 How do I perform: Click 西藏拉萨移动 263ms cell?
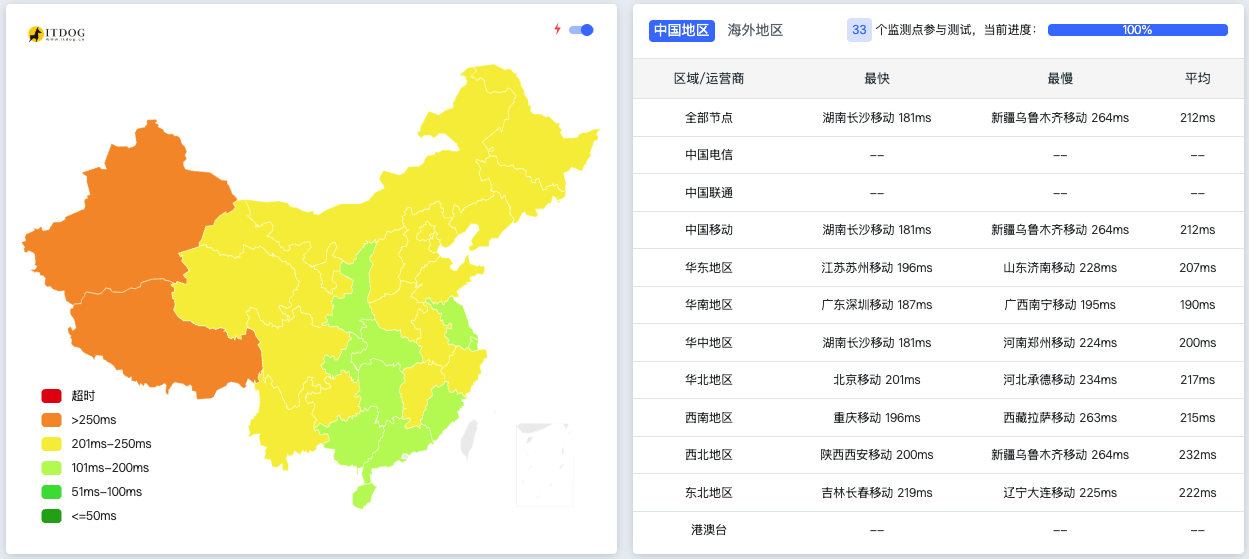(1060, 418)
